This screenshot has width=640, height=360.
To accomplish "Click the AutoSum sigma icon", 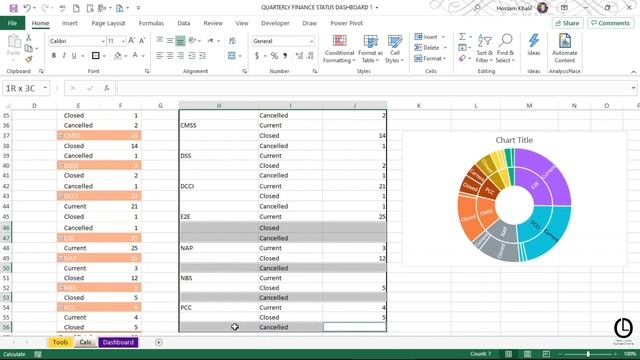I will (x=462, y=37).
